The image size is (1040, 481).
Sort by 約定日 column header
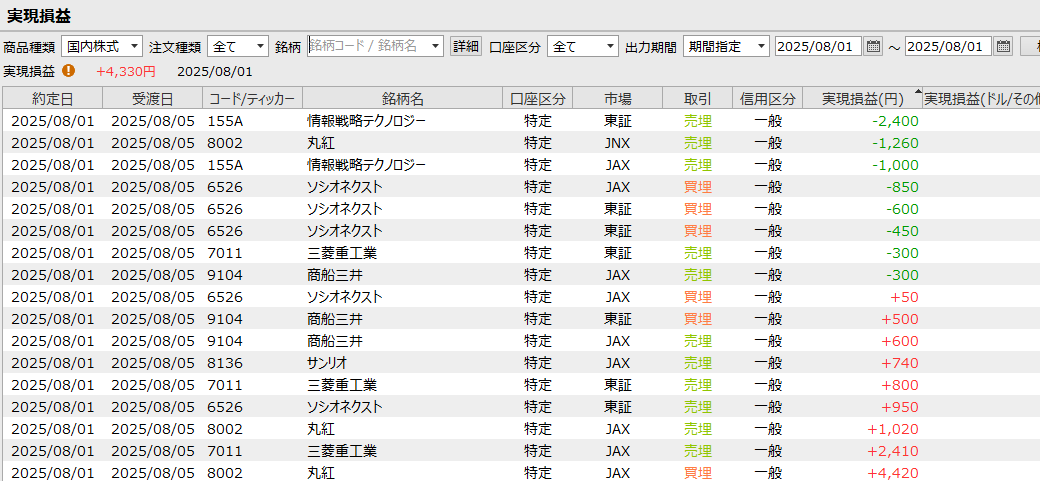coord(52,99)
